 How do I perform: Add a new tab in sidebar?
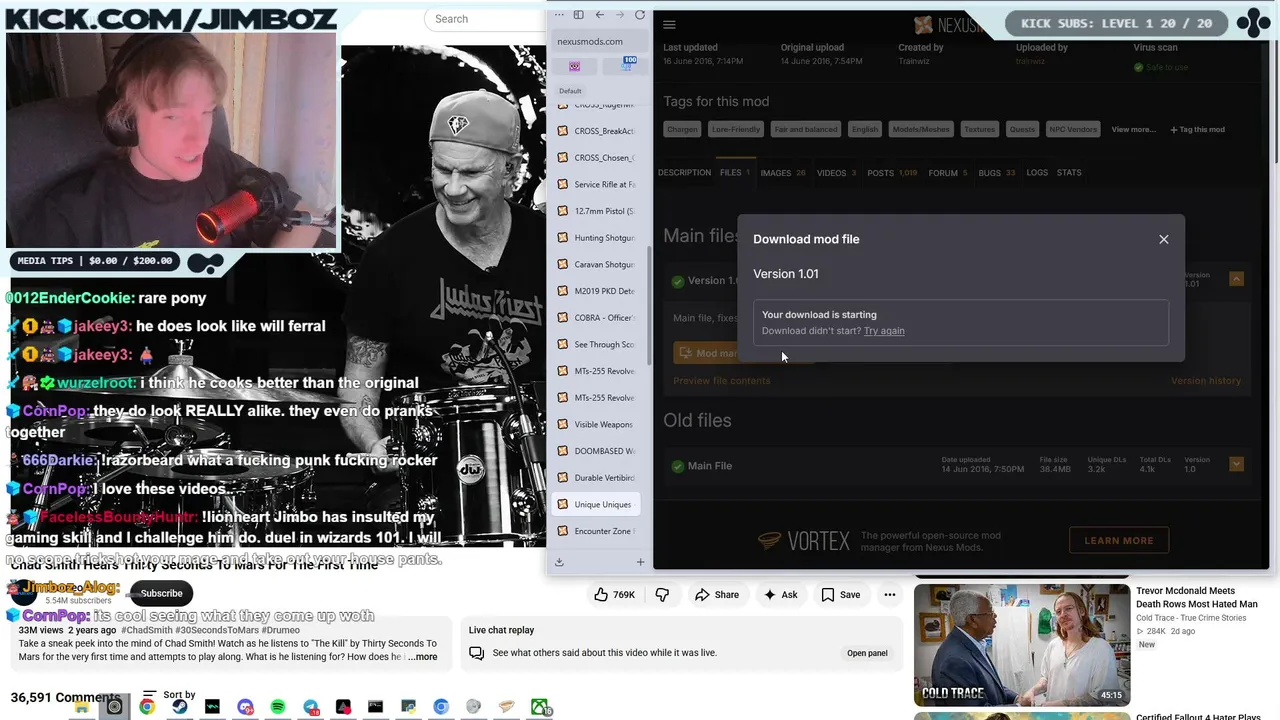point(640,562)
